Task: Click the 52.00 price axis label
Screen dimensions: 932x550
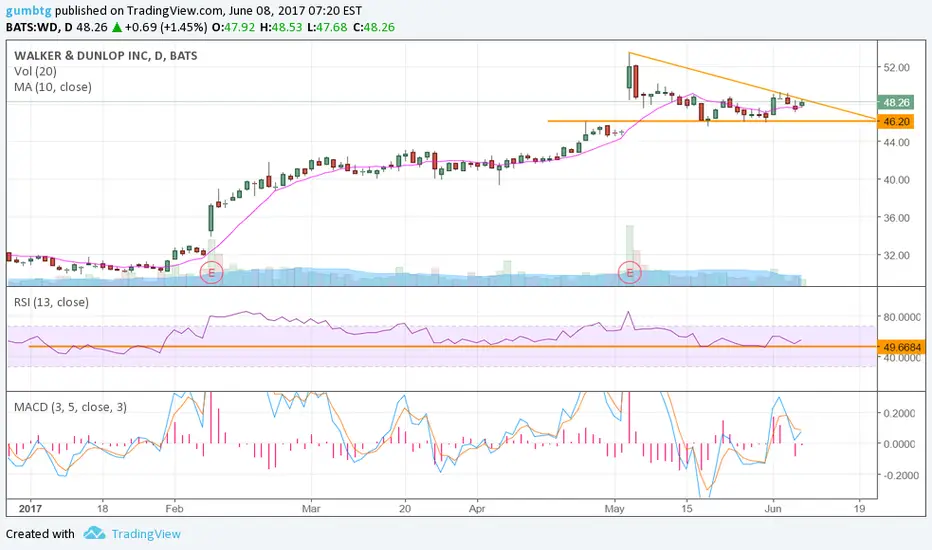Action: tap(896, 68)
